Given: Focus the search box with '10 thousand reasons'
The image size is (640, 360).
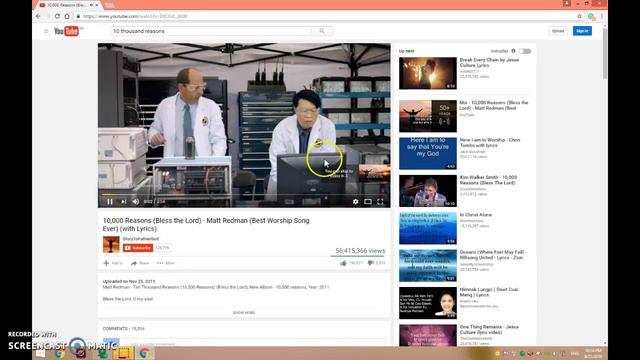Looking at the screenshot, I should [x=211, y=31].
